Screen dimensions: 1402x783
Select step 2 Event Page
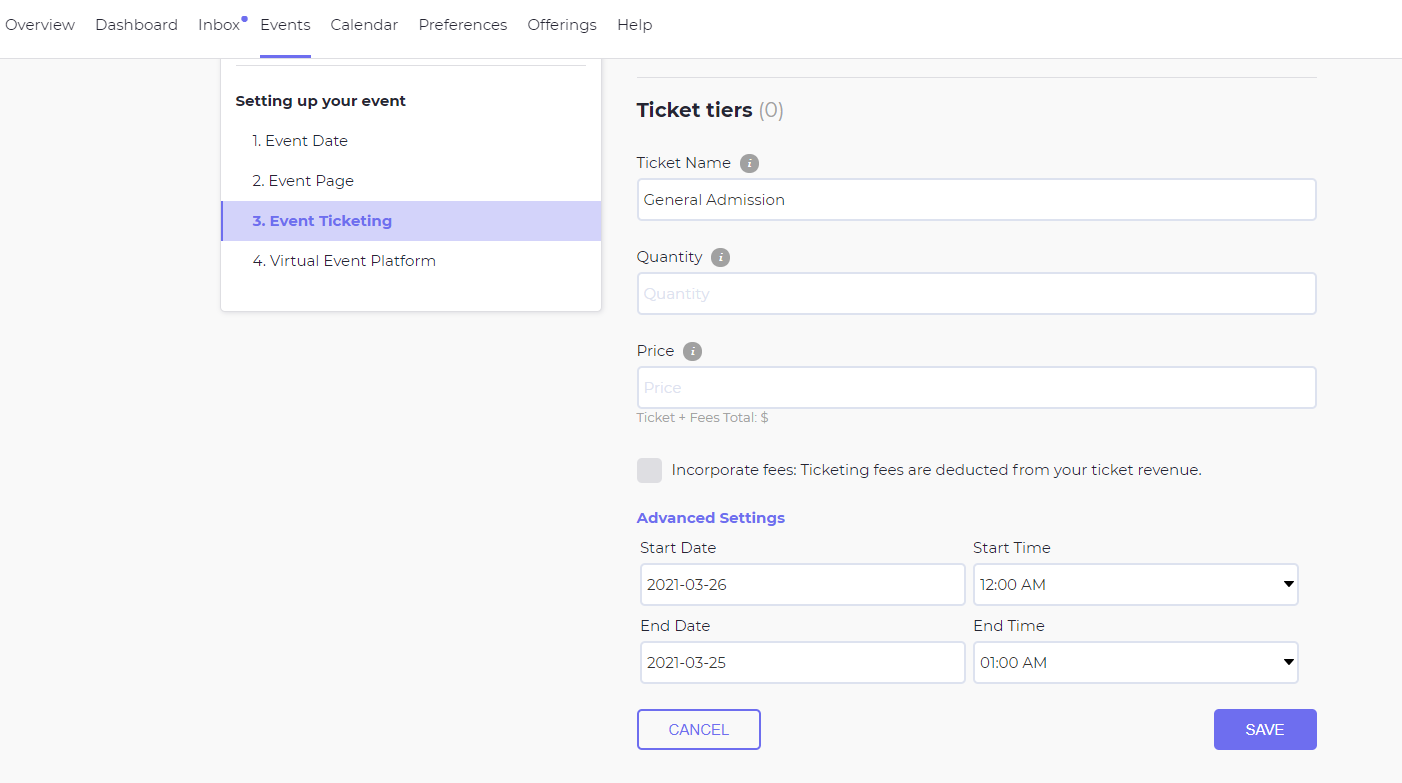click(x=411, y=181)
